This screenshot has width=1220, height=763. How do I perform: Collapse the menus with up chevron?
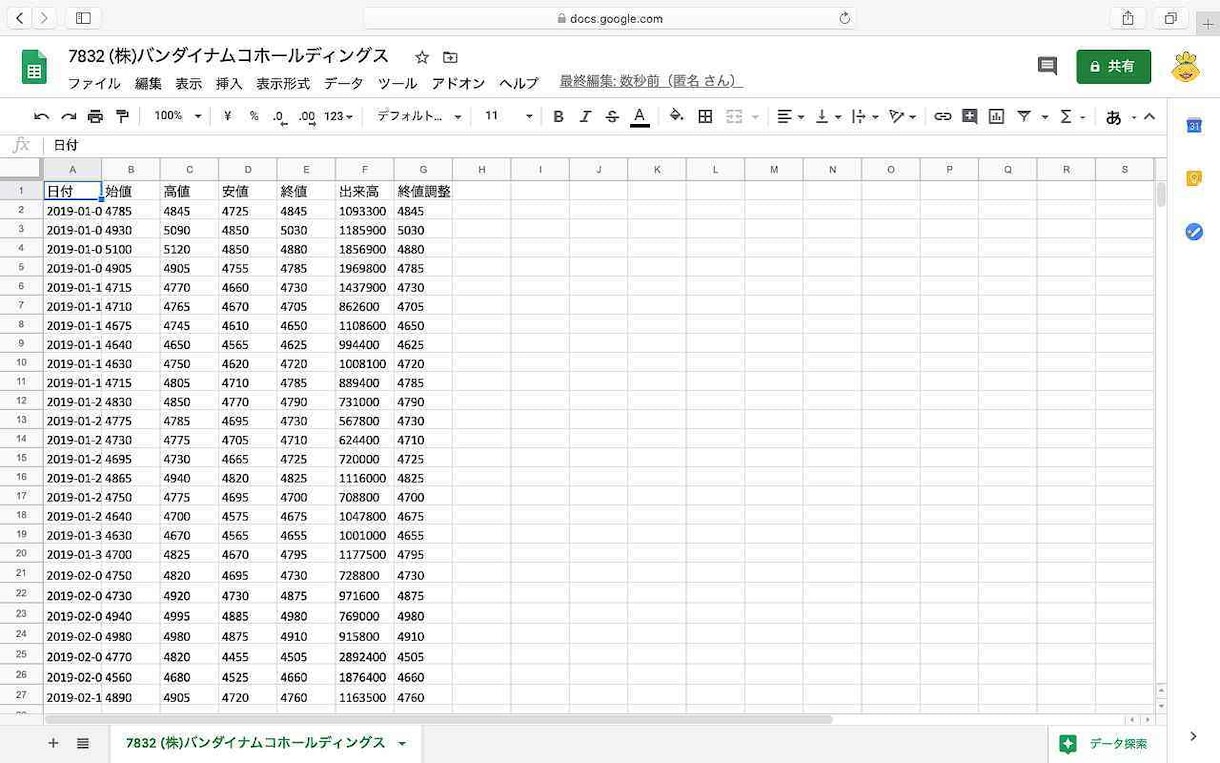click(1149, 116)
